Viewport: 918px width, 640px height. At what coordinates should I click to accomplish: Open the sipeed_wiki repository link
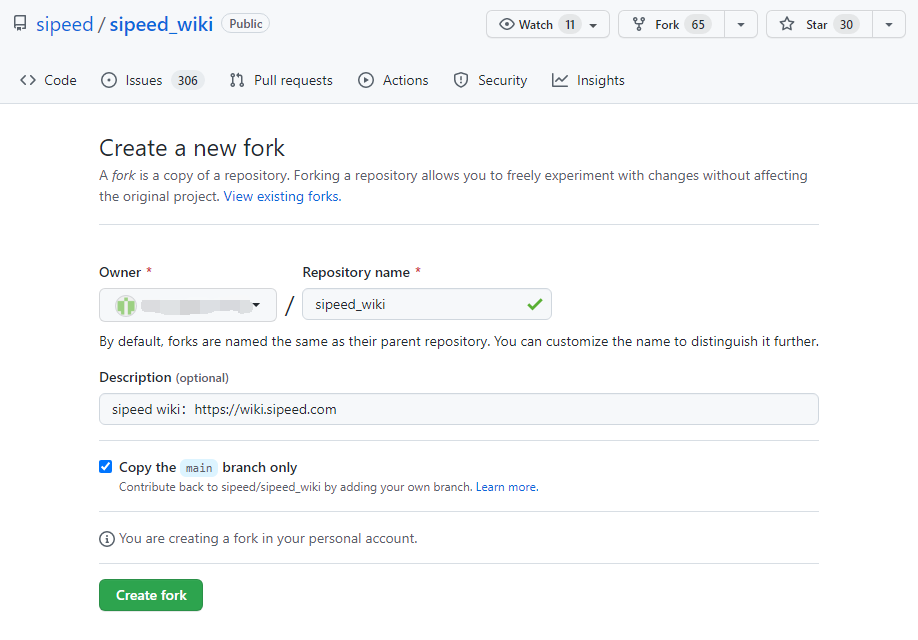[161, 24]
